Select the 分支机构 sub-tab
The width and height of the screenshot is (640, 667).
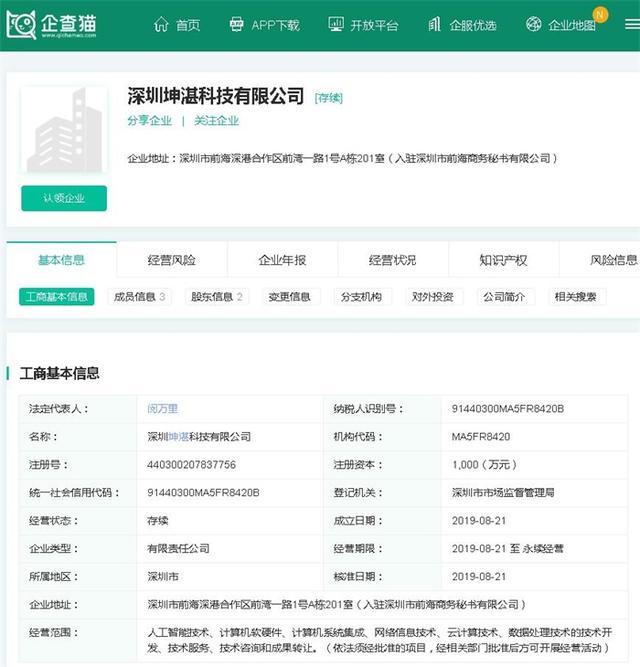[361, 296]
